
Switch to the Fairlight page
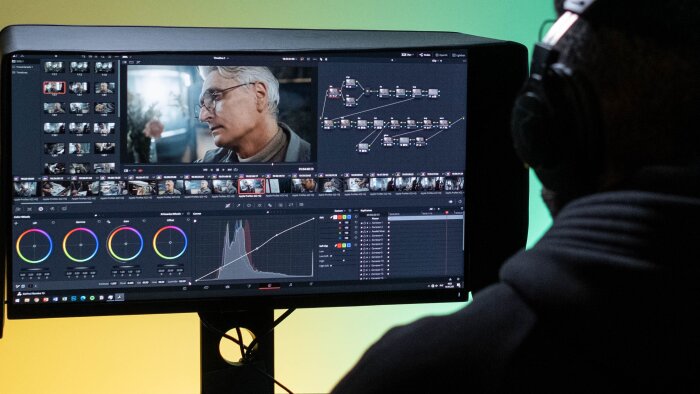coord(290,285)
